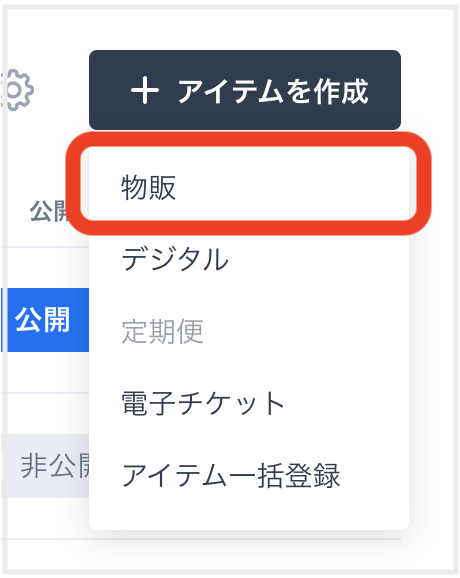
Task: Click the アイテムを作成 button
Action: 245,90
